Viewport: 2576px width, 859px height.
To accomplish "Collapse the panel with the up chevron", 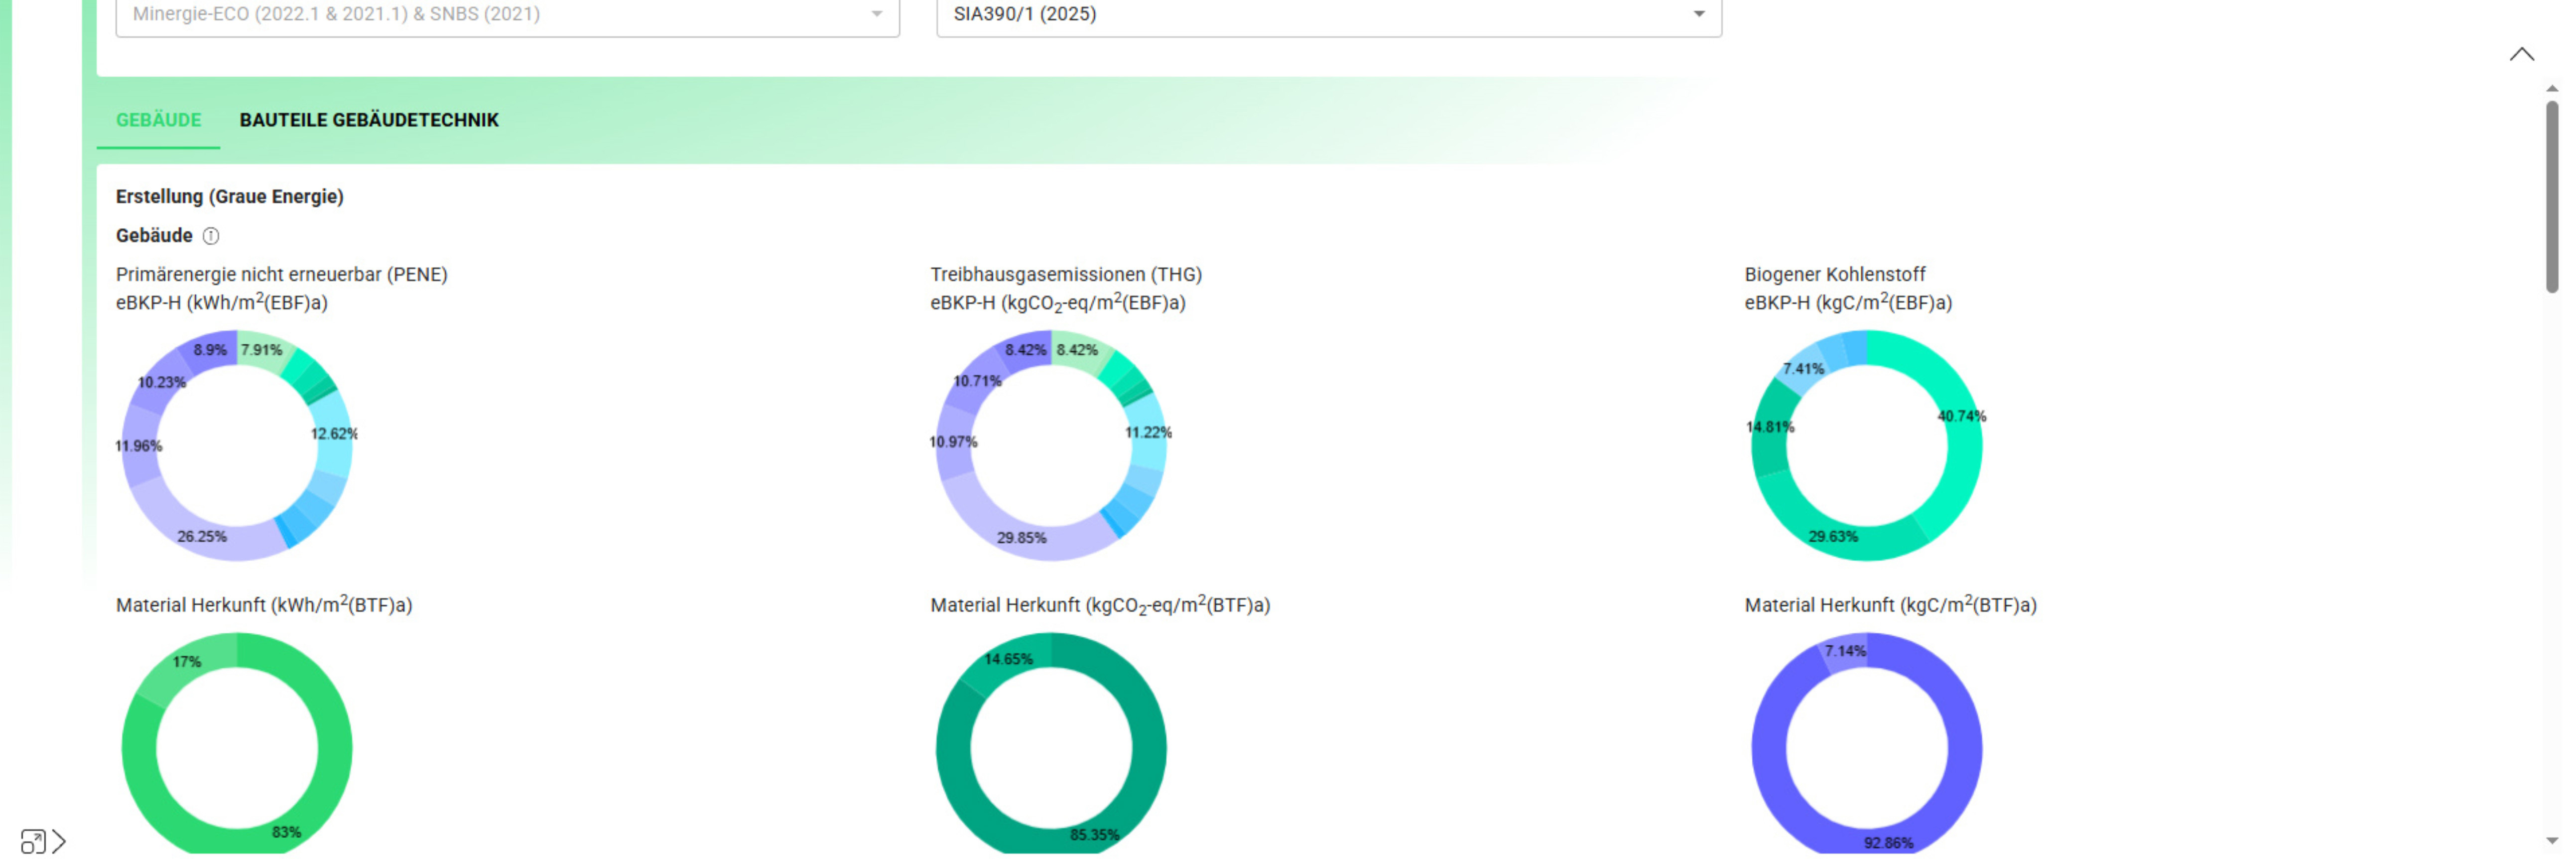I will pyautogui.click(x=2521, y=54).
